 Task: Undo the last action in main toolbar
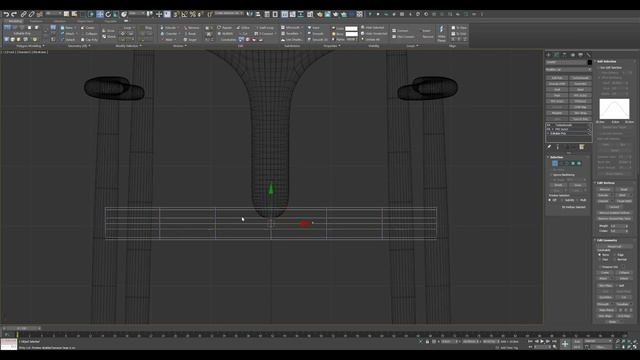pos(6,14)
